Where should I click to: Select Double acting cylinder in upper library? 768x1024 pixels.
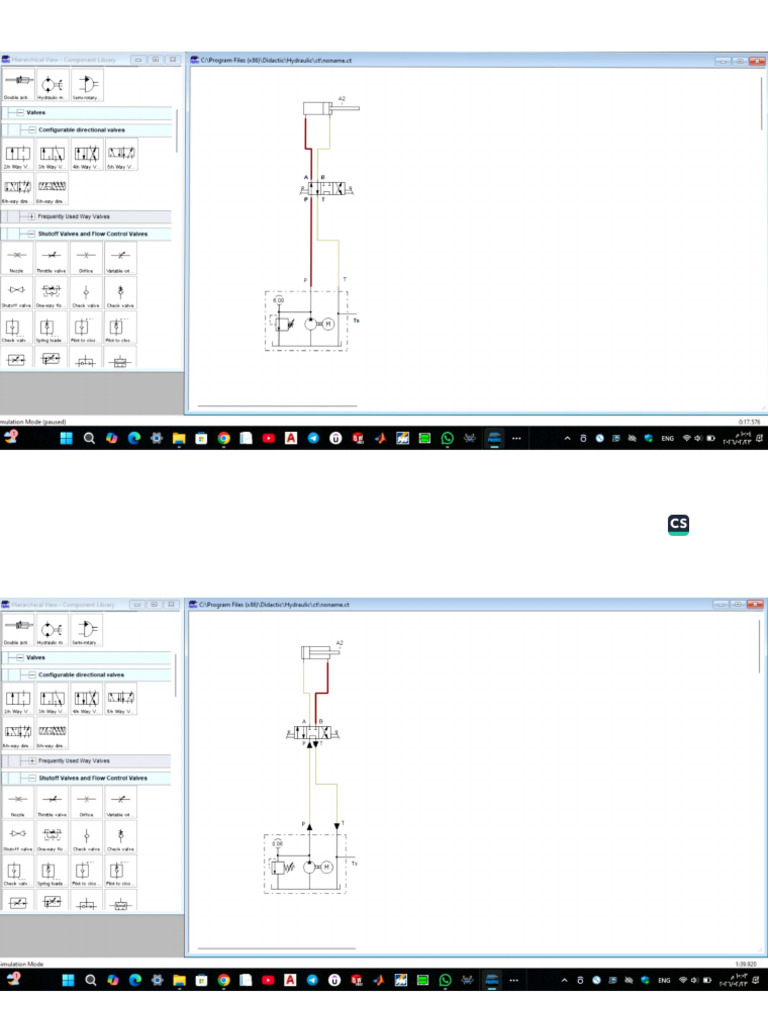click(x=17, y=85)
